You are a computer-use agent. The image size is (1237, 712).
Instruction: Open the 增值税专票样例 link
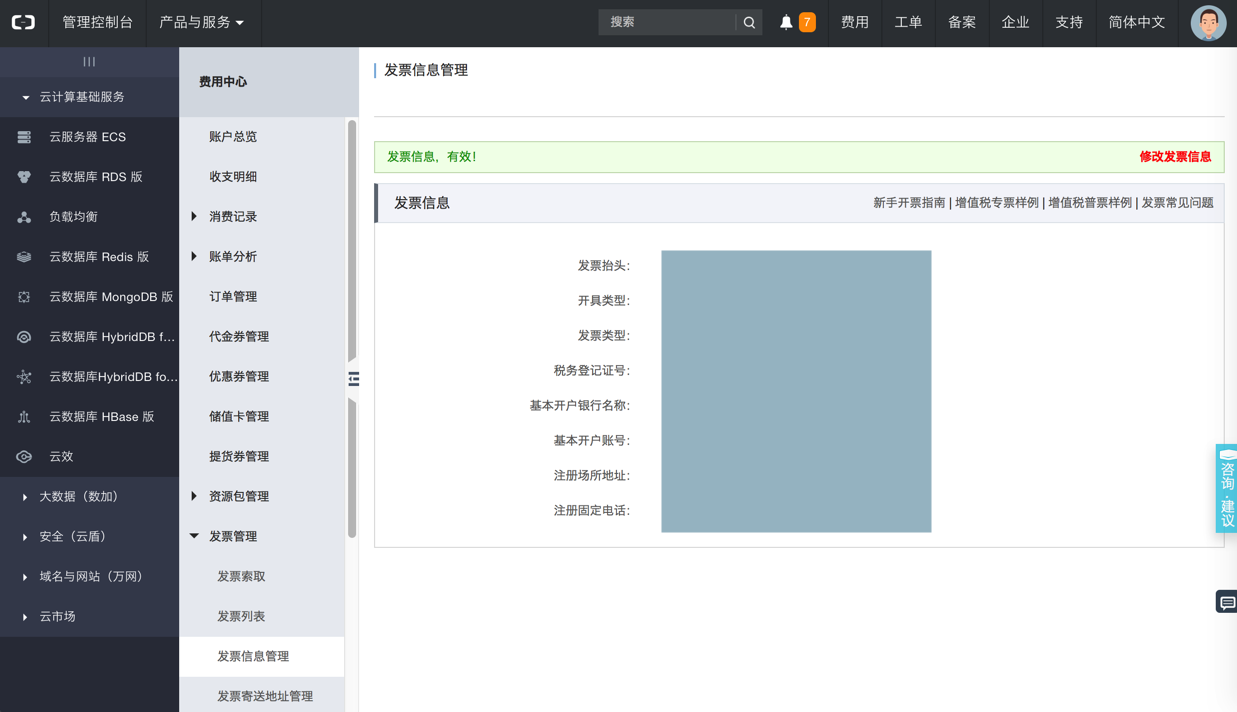[997, 203]
